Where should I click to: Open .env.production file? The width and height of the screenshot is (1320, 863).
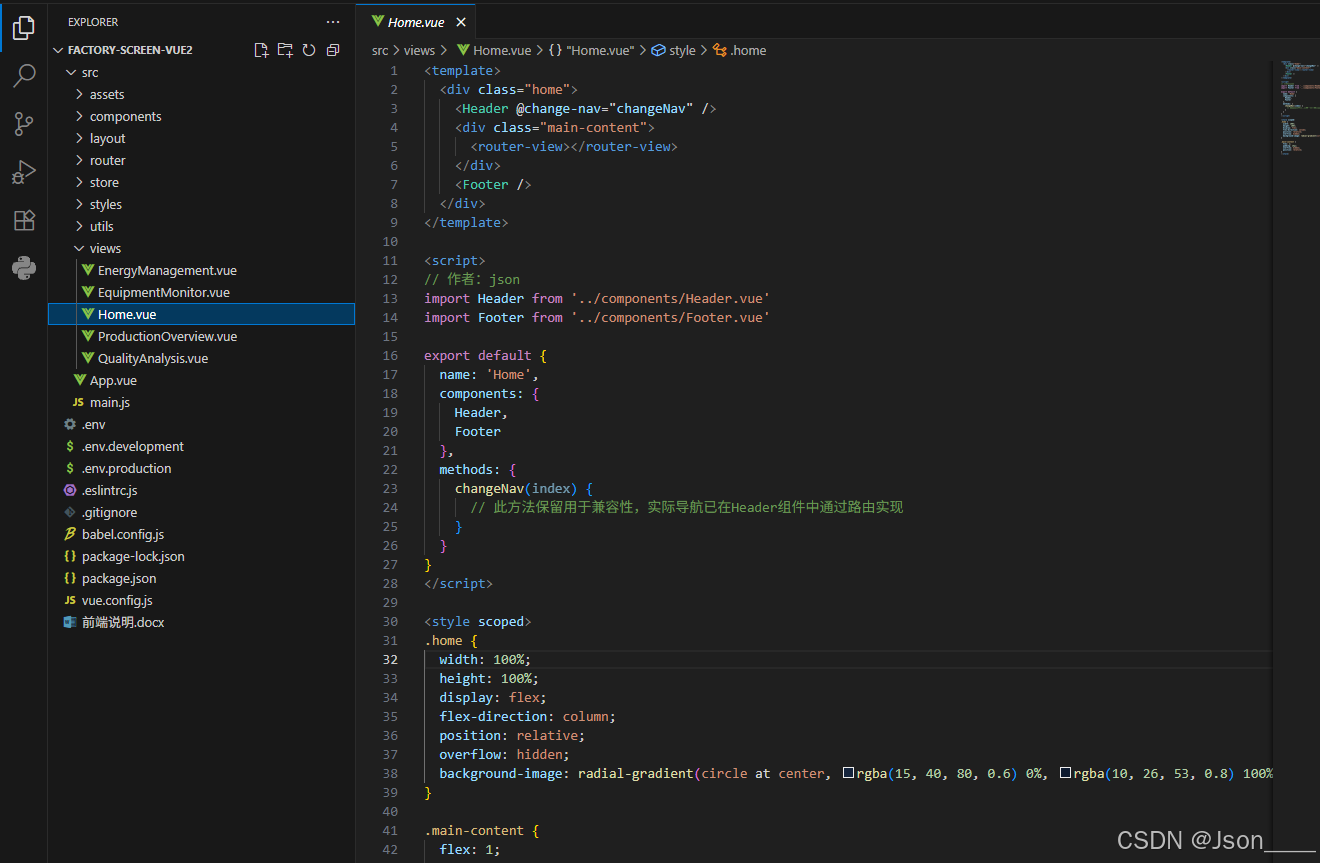201,468
